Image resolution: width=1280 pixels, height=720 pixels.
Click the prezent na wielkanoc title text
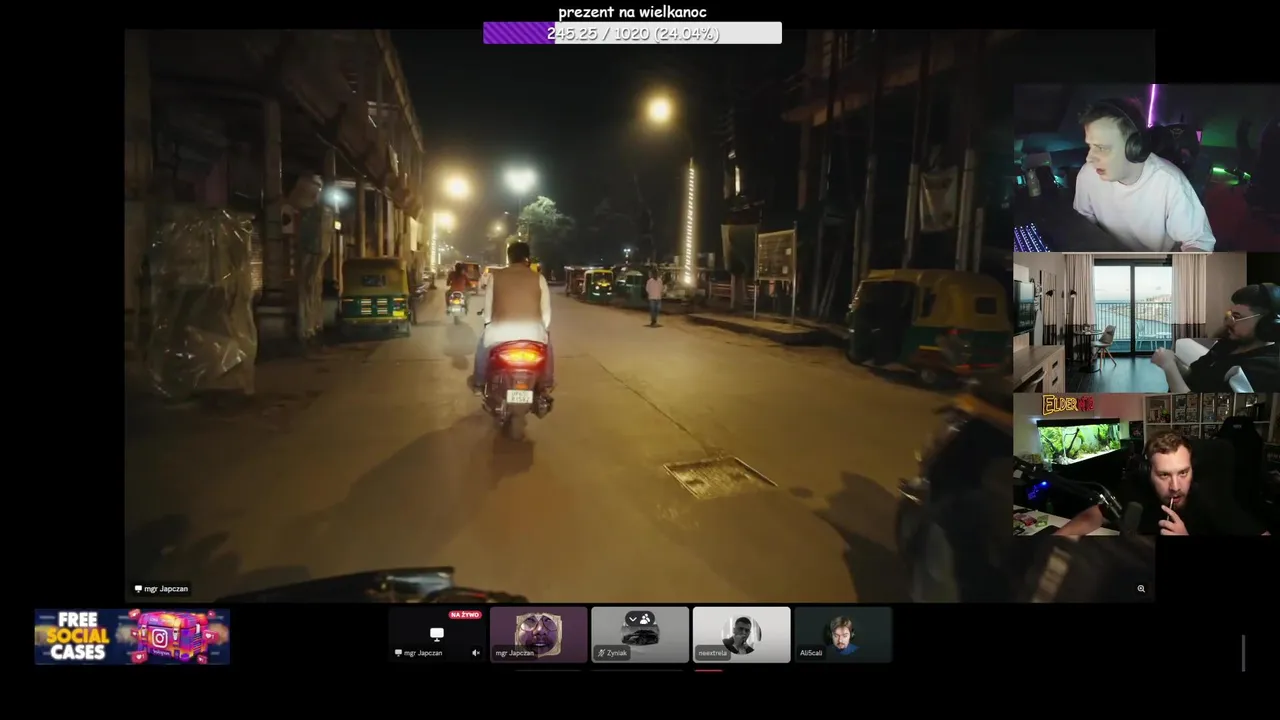point(632,12)
